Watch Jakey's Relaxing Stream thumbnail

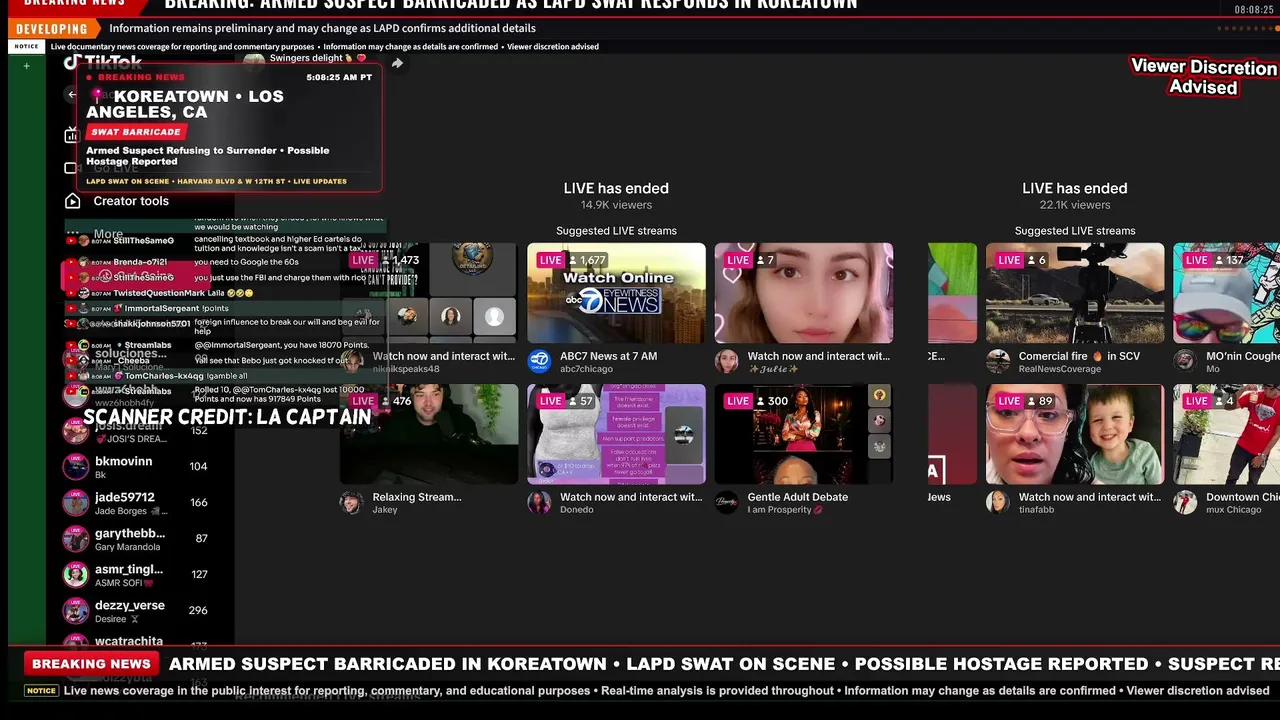pyautogui.click(x=429, y=434)
